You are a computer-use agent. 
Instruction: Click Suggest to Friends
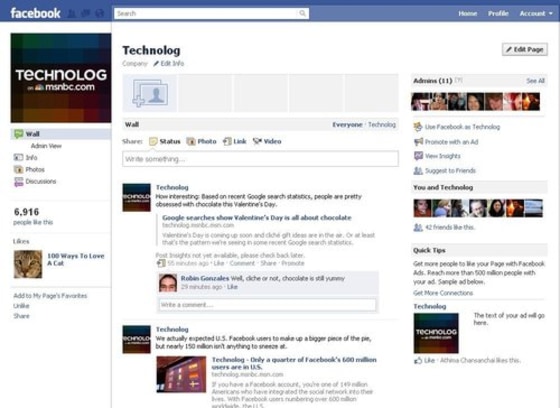point(450,170)
